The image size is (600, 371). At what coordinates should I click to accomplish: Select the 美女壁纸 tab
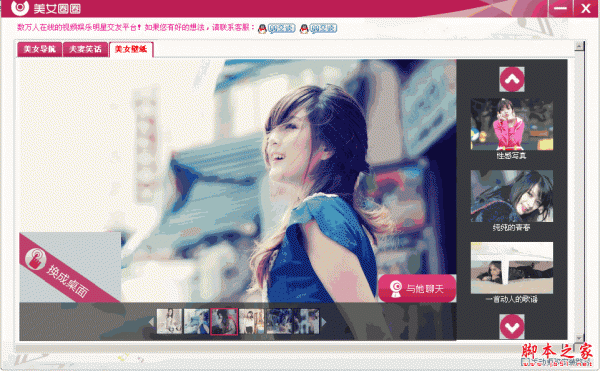(x=131, y=49)
